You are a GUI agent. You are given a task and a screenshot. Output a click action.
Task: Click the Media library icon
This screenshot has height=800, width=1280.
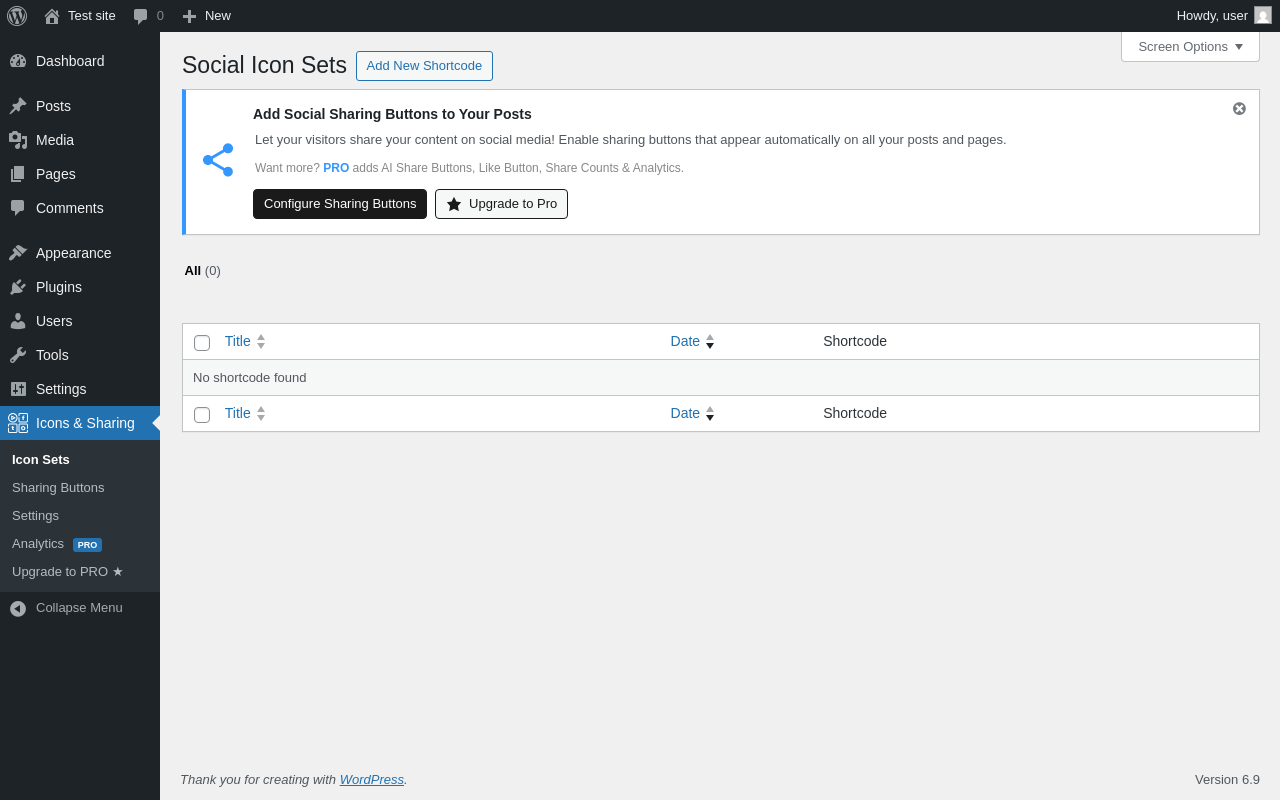click(x=18, y=140)
